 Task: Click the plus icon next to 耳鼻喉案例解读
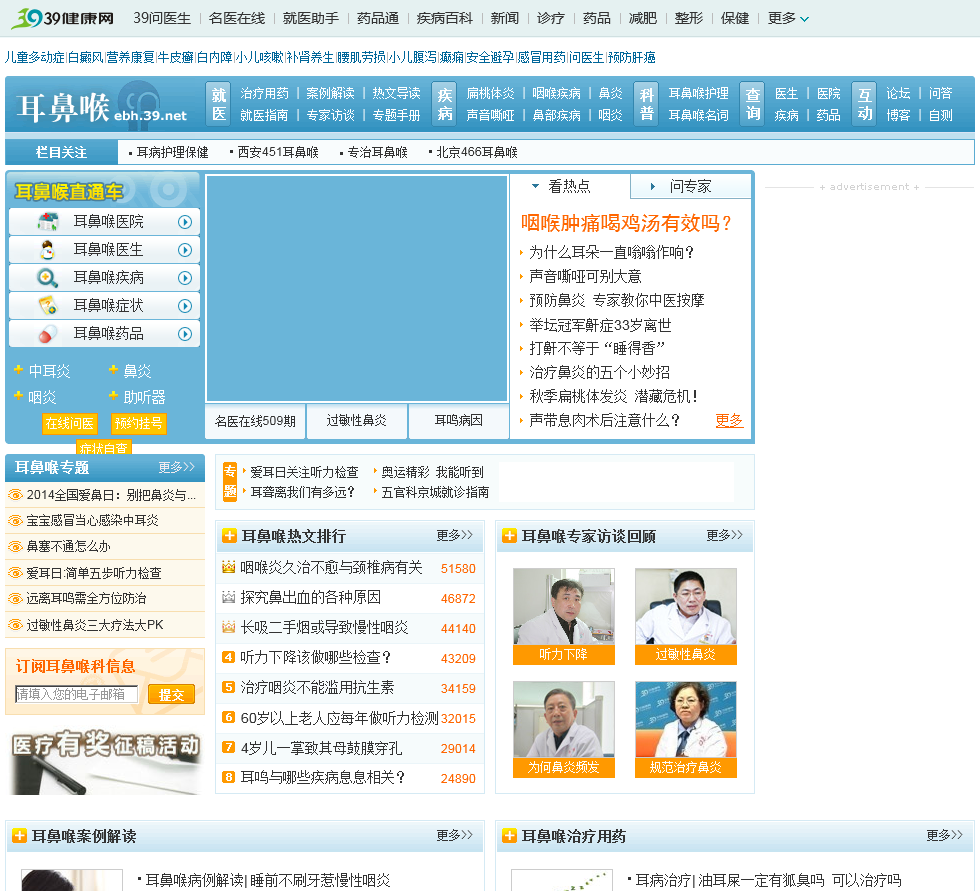[x=19, y=836]
